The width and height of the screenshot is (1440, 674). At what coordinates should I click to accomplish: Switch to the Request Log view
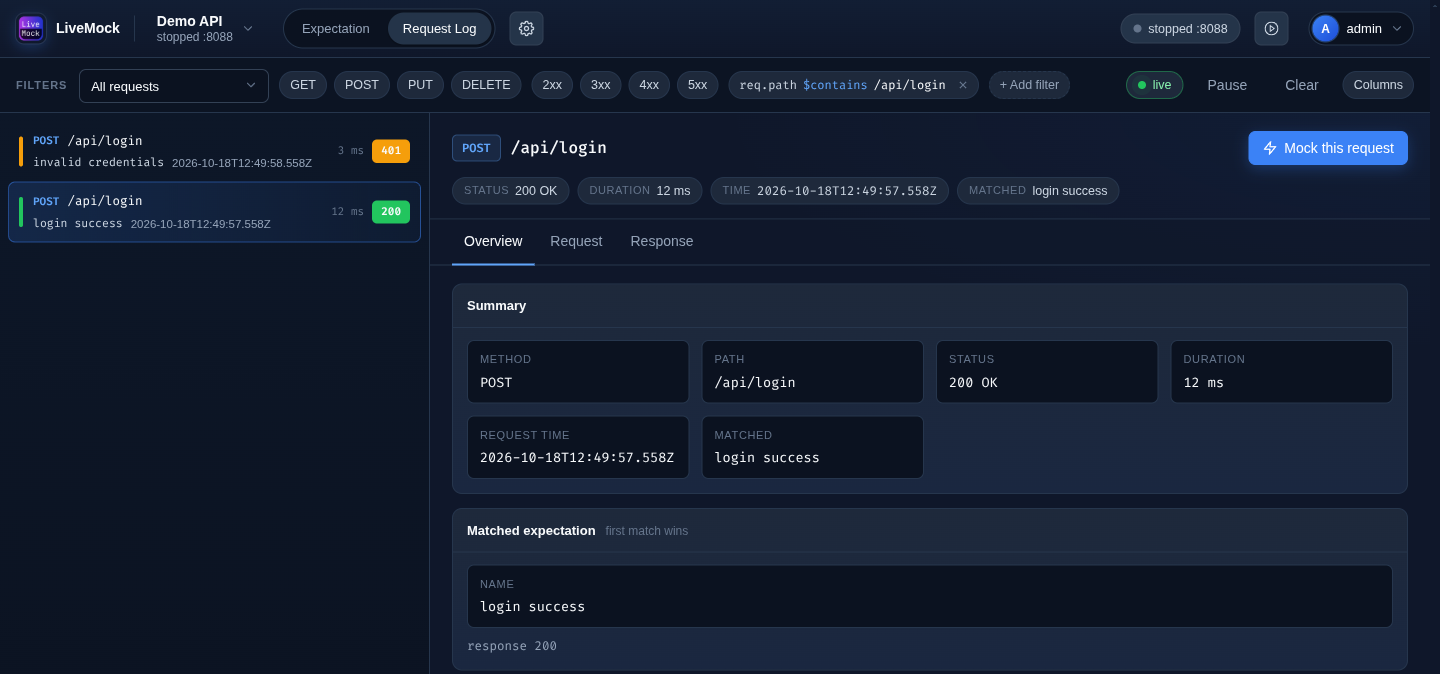[x=440, y=28]
